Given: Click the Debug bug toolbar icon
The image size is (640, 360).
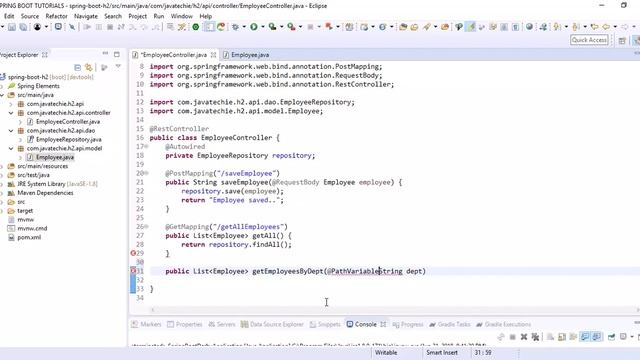Looking at the screenshot, I should click(x=236, y=27).
